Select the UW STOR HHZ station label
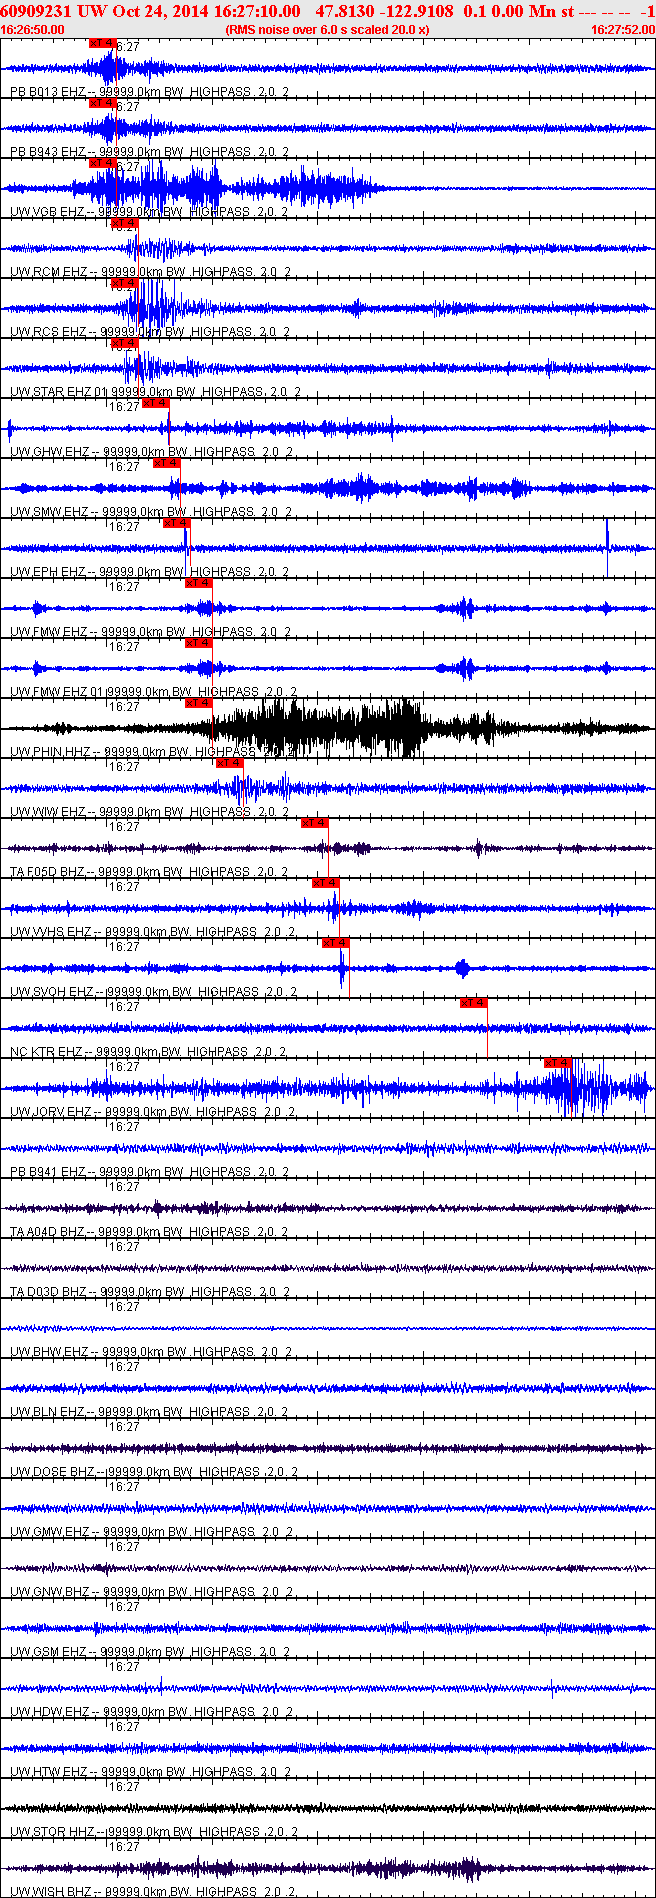Screen dimensions: 656x1898 point(53,1832)
